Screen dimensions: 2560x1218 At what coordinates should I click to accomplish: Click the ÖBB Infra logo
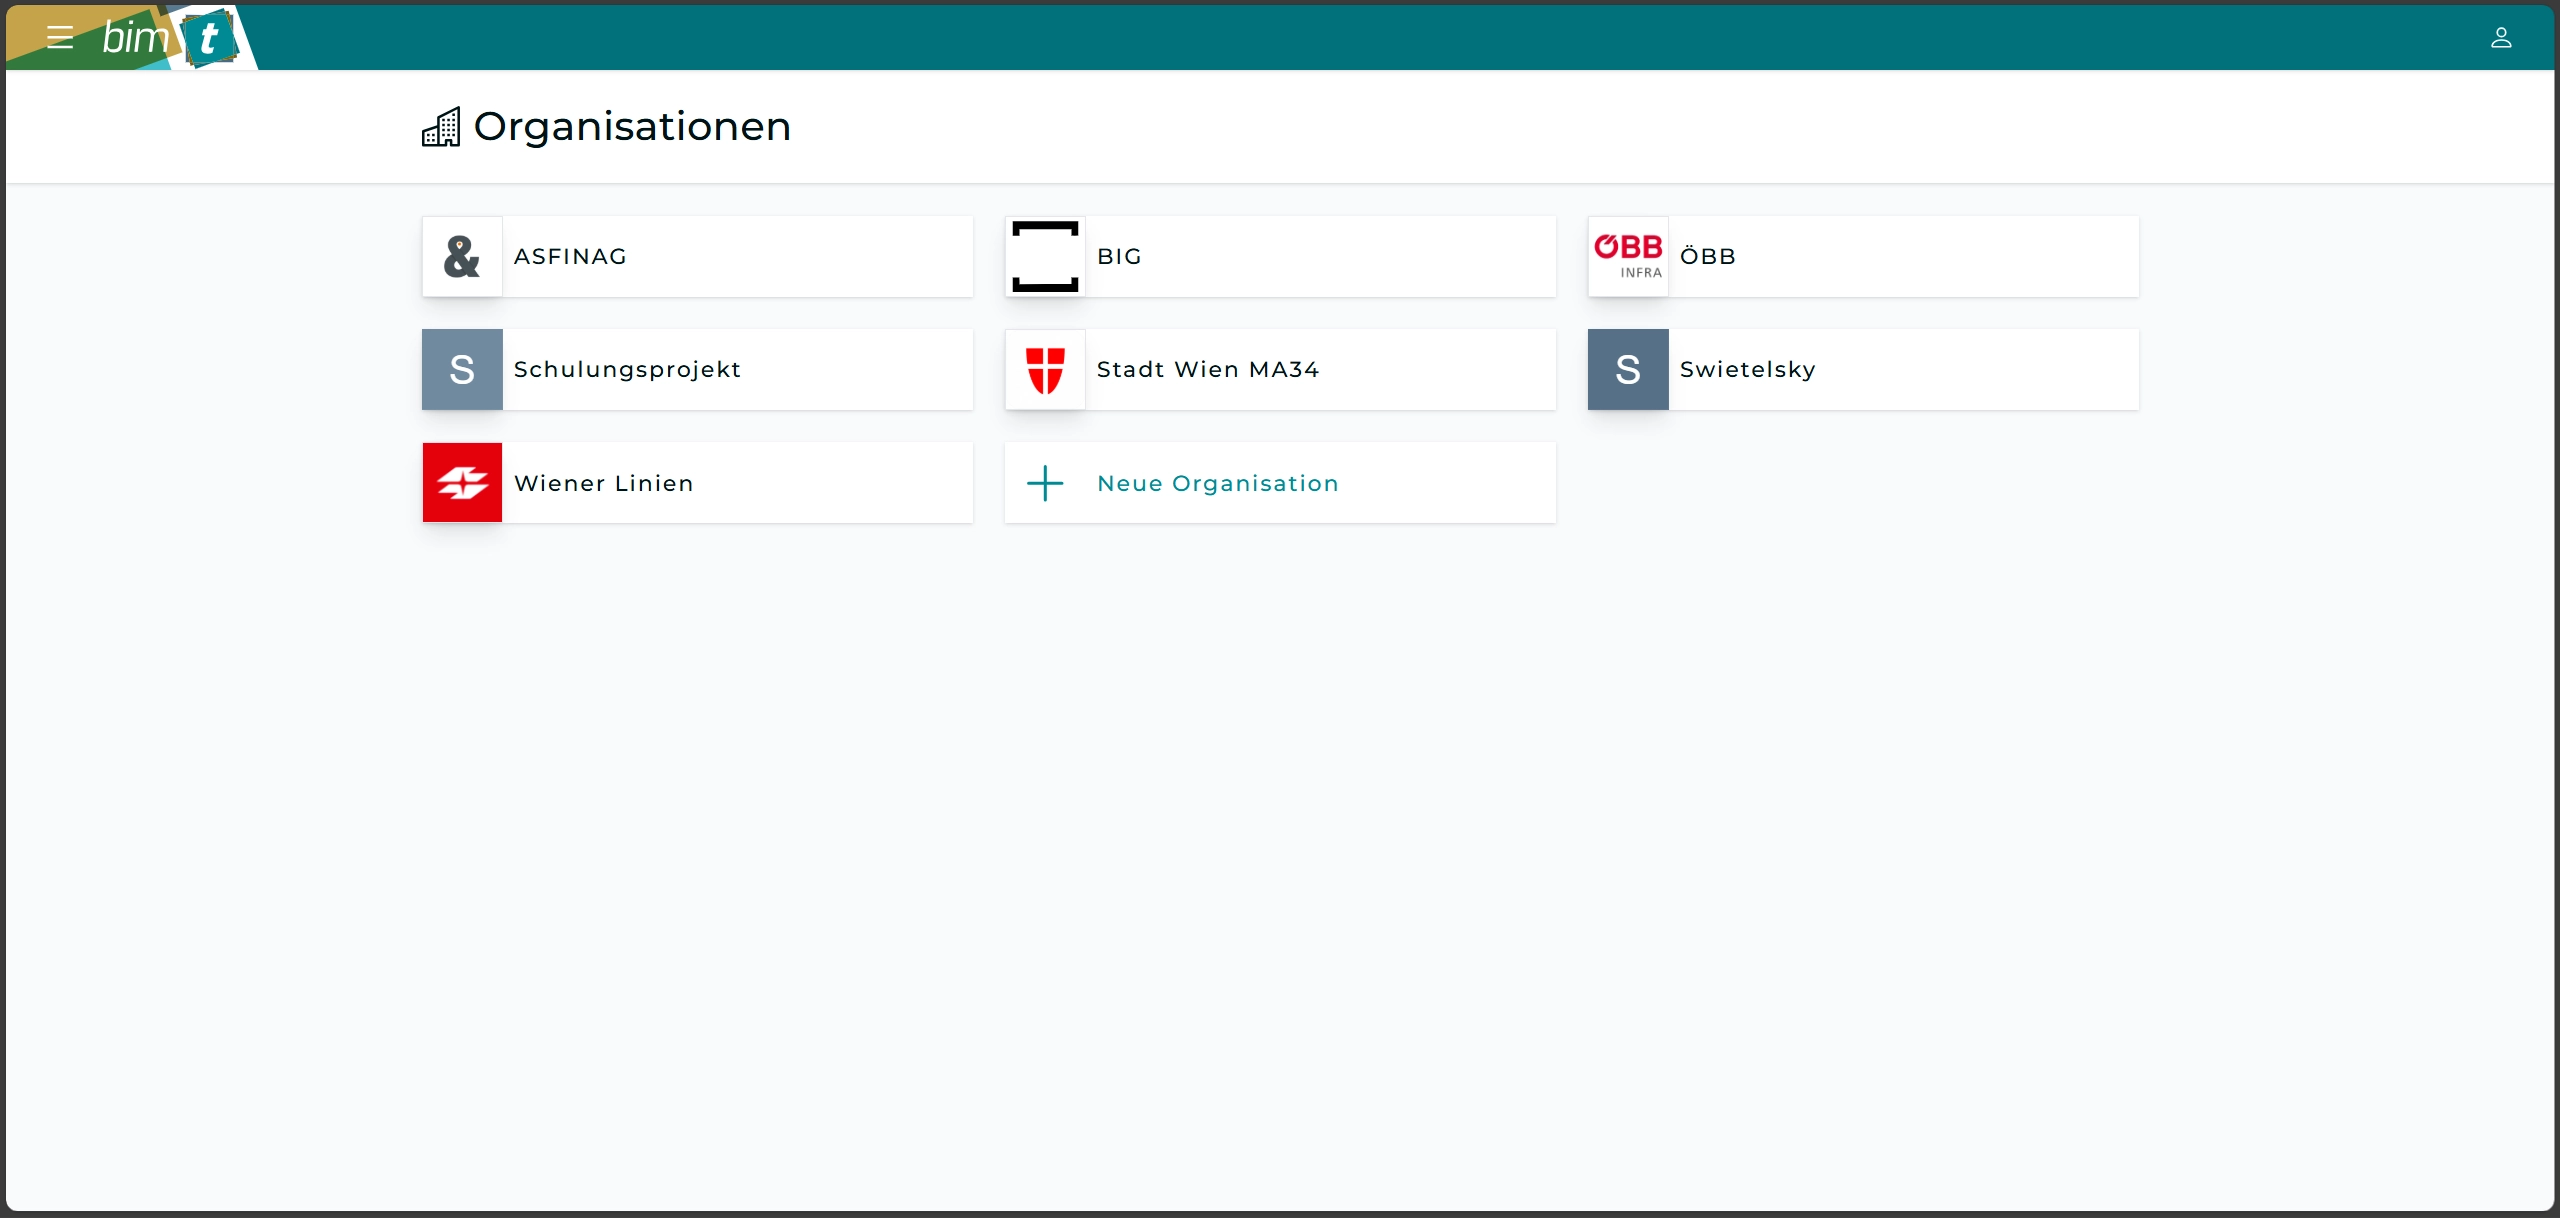pos(1628,257)
